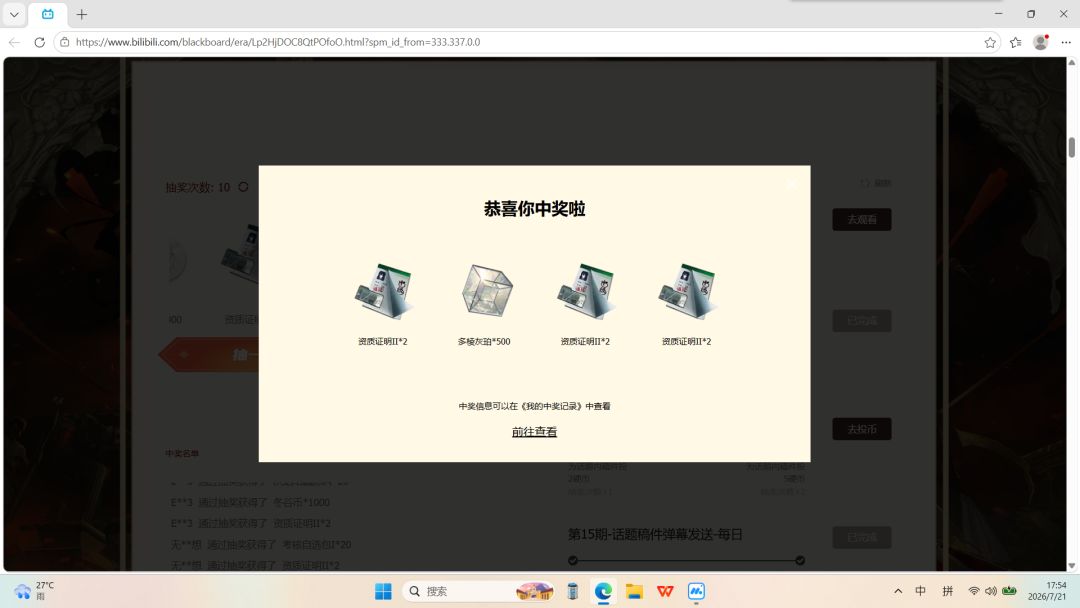Click the 多棱灰珀*500 cube prize icon

[x=487, y=291]
